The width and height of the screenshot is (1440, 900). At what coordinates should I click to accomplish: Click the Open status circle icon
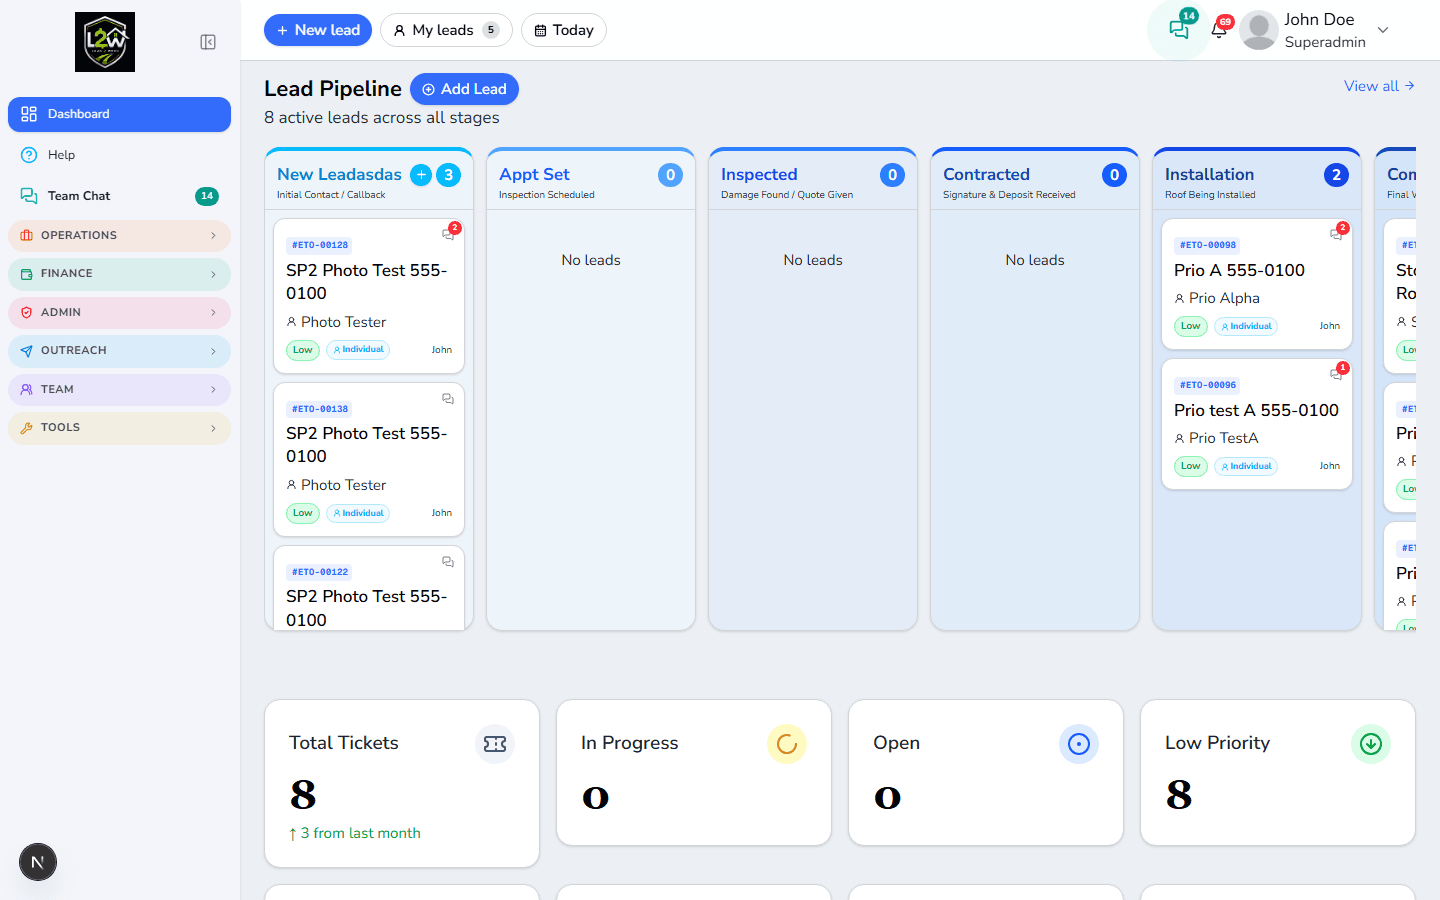tap(1079, 744)
